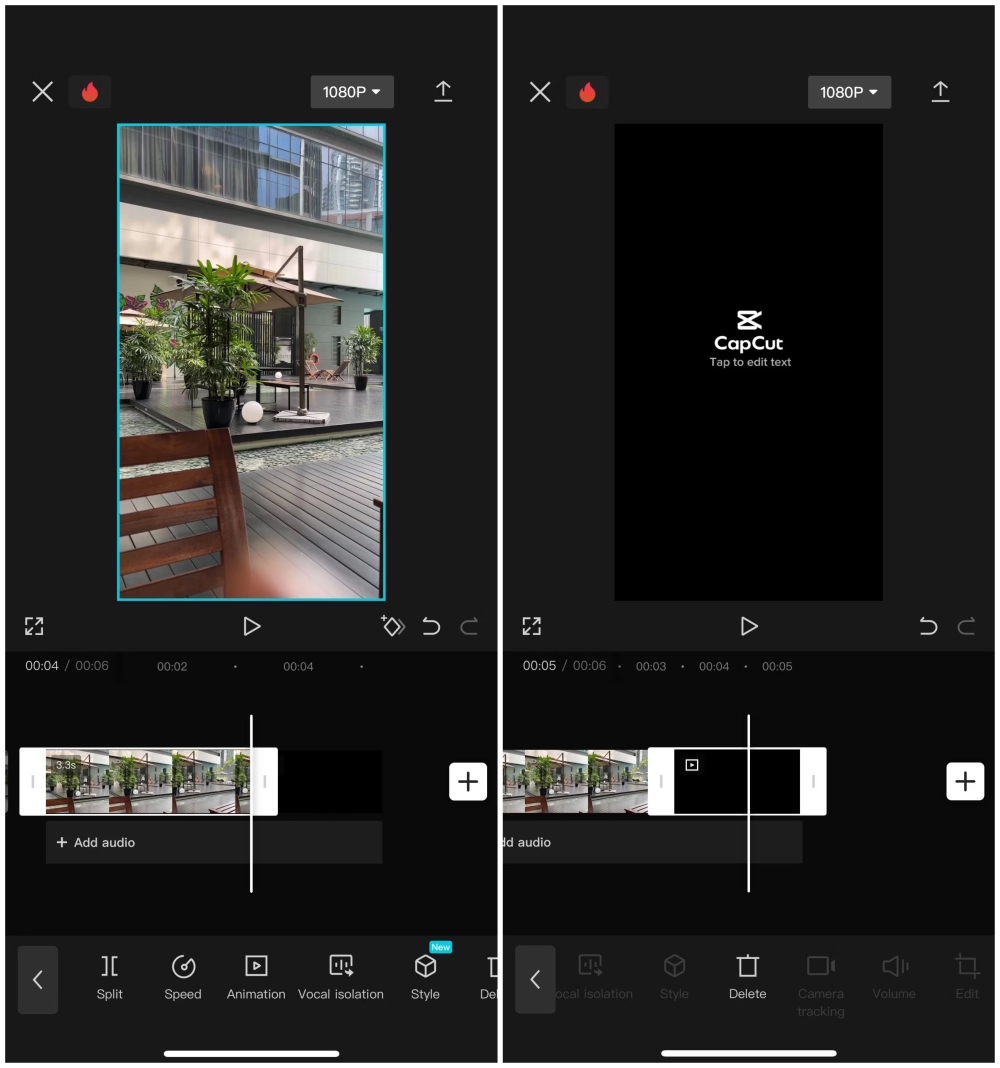Open the keyframe icon near the playhead
This screenshot has width=1000, height=1068.
pos(393,626)
